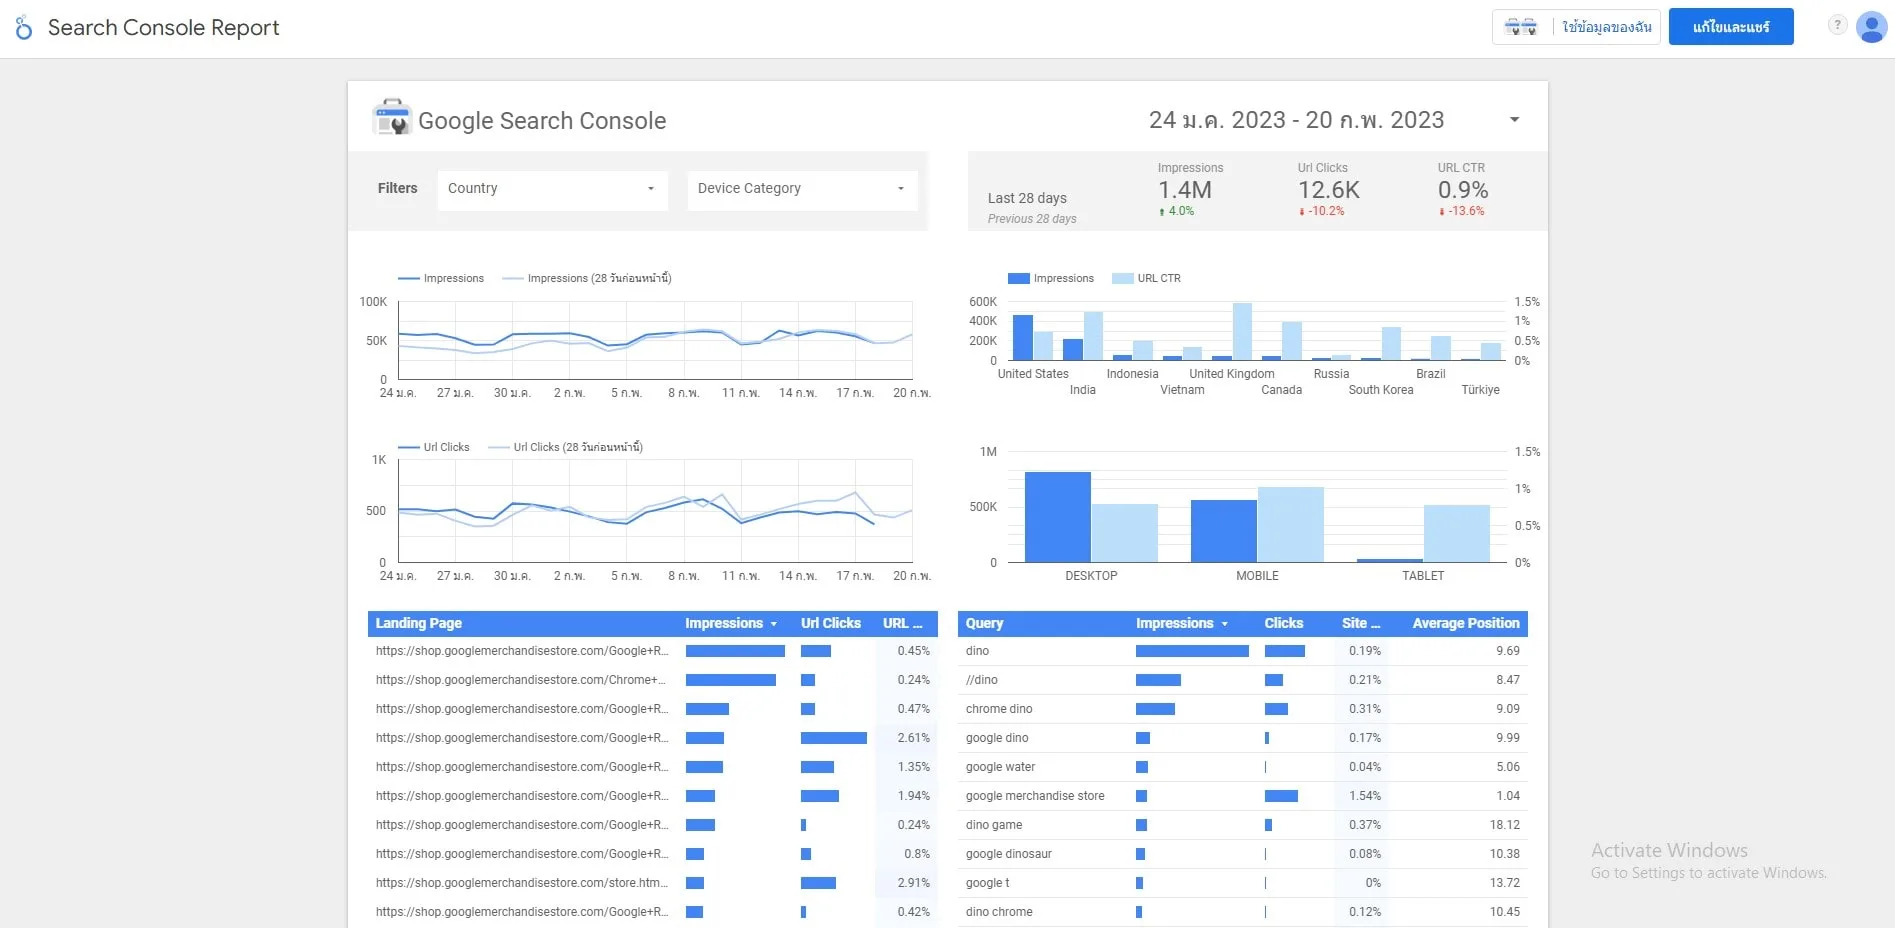1895x928 pixels.
Task: Open the date range selector dropdown
Action: pos(1513,119)
